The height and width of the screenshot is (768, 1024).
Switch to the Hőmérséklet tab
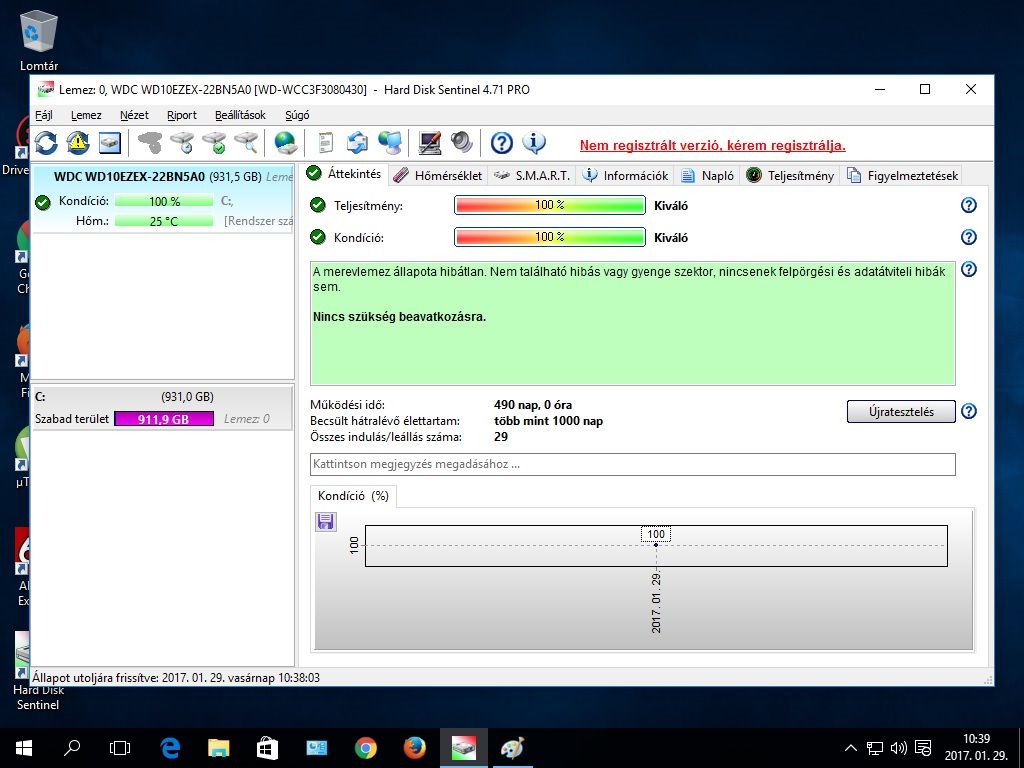pos(439,176)
